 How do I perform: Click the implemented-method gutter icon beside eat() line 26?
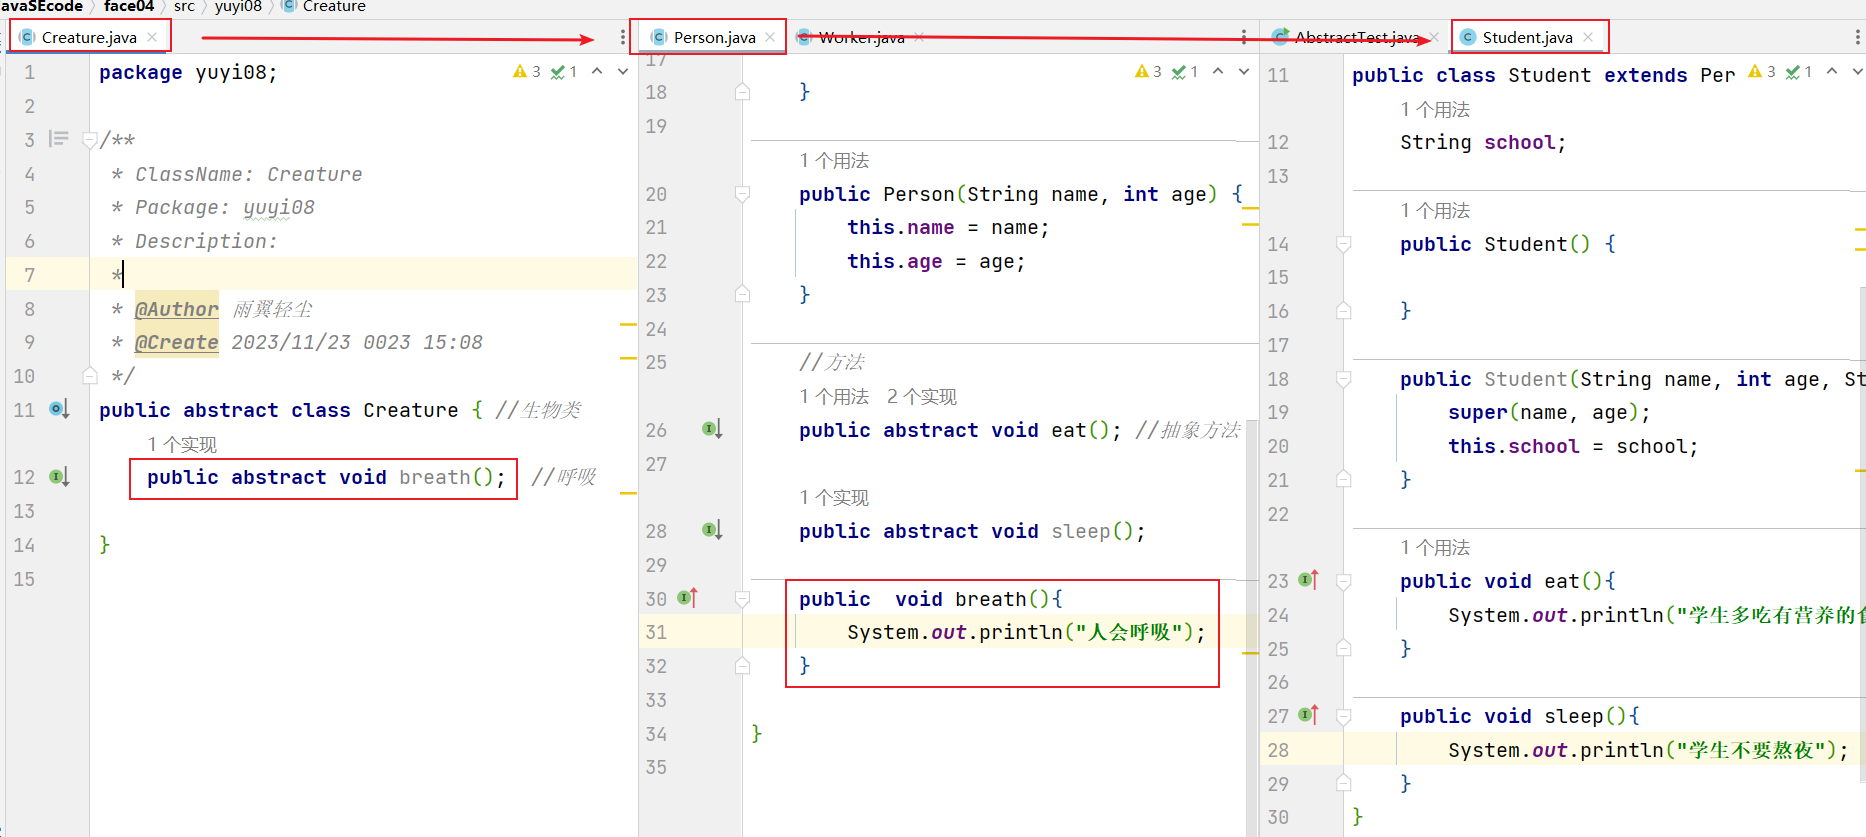pos(712,429)
